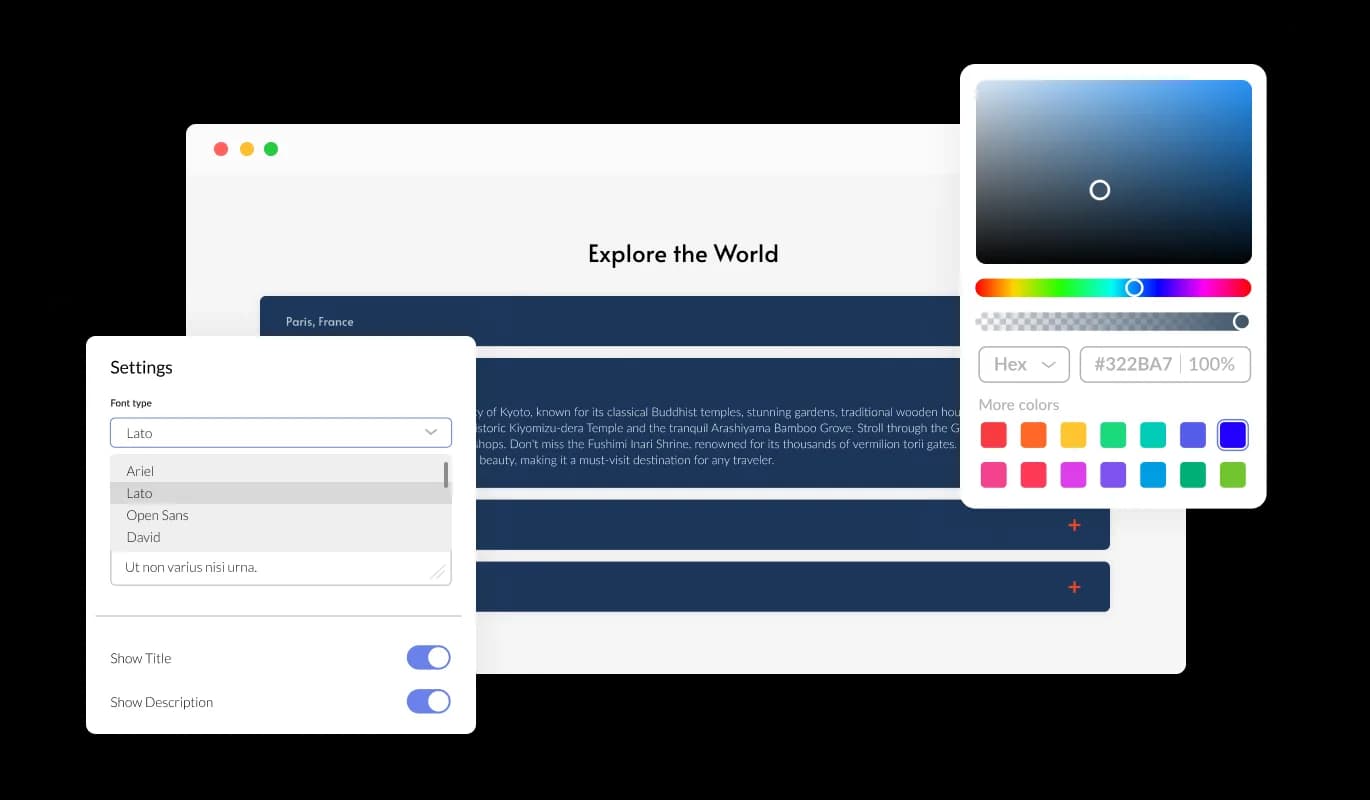
Task: Click the color selector circle in the gradient area
Action: [x=1100, y=190]
